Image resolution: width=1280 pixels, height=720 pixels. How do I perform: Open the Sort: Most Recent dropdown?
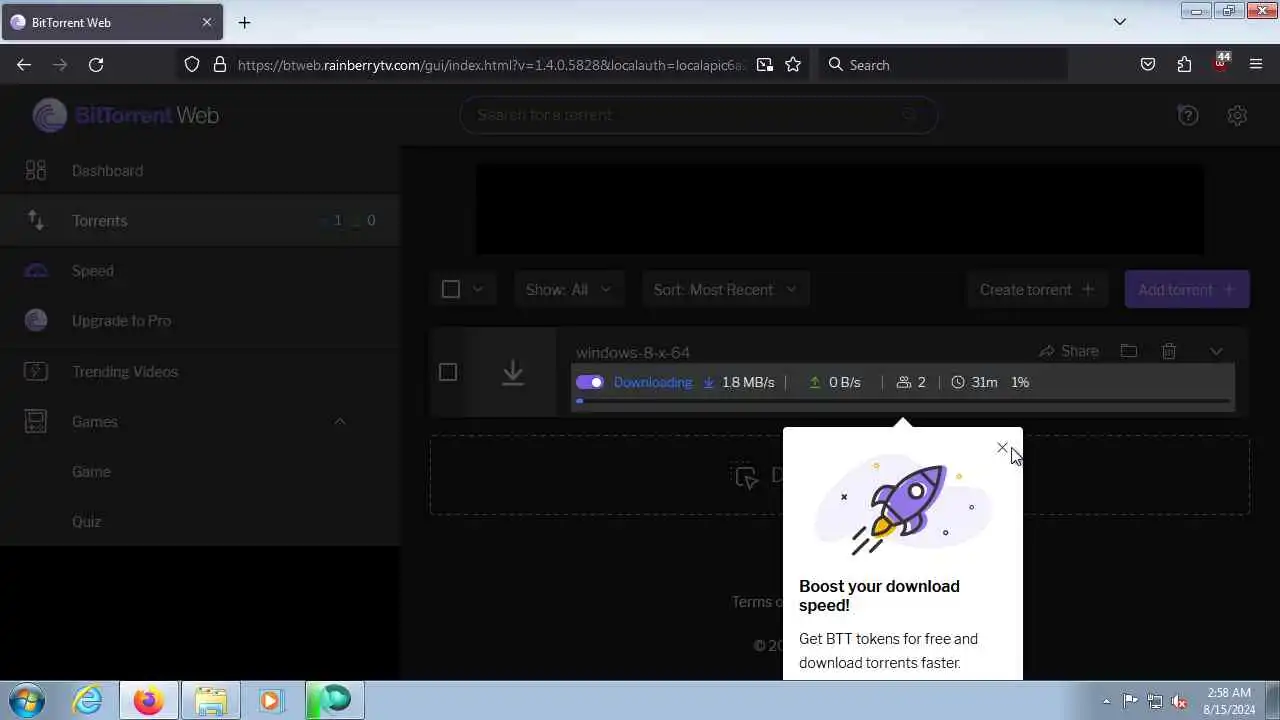pos(725,289)
